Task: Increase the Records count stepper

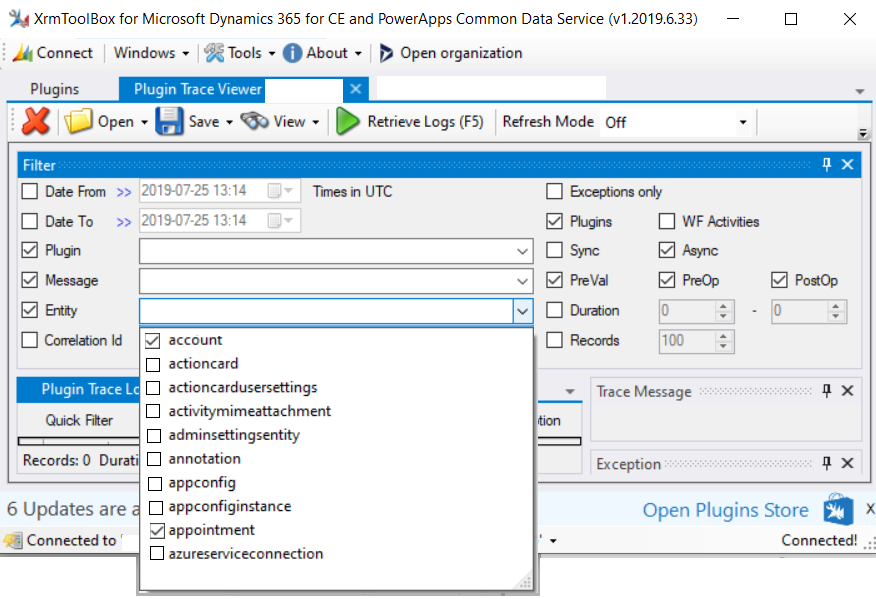Action: [723, 336]
